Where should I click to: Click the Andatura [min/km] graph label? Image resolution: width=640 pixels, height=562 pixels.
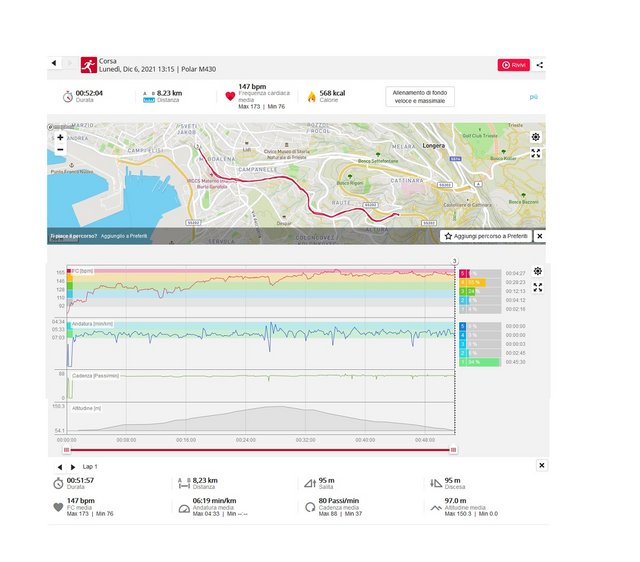coord(92,324)
